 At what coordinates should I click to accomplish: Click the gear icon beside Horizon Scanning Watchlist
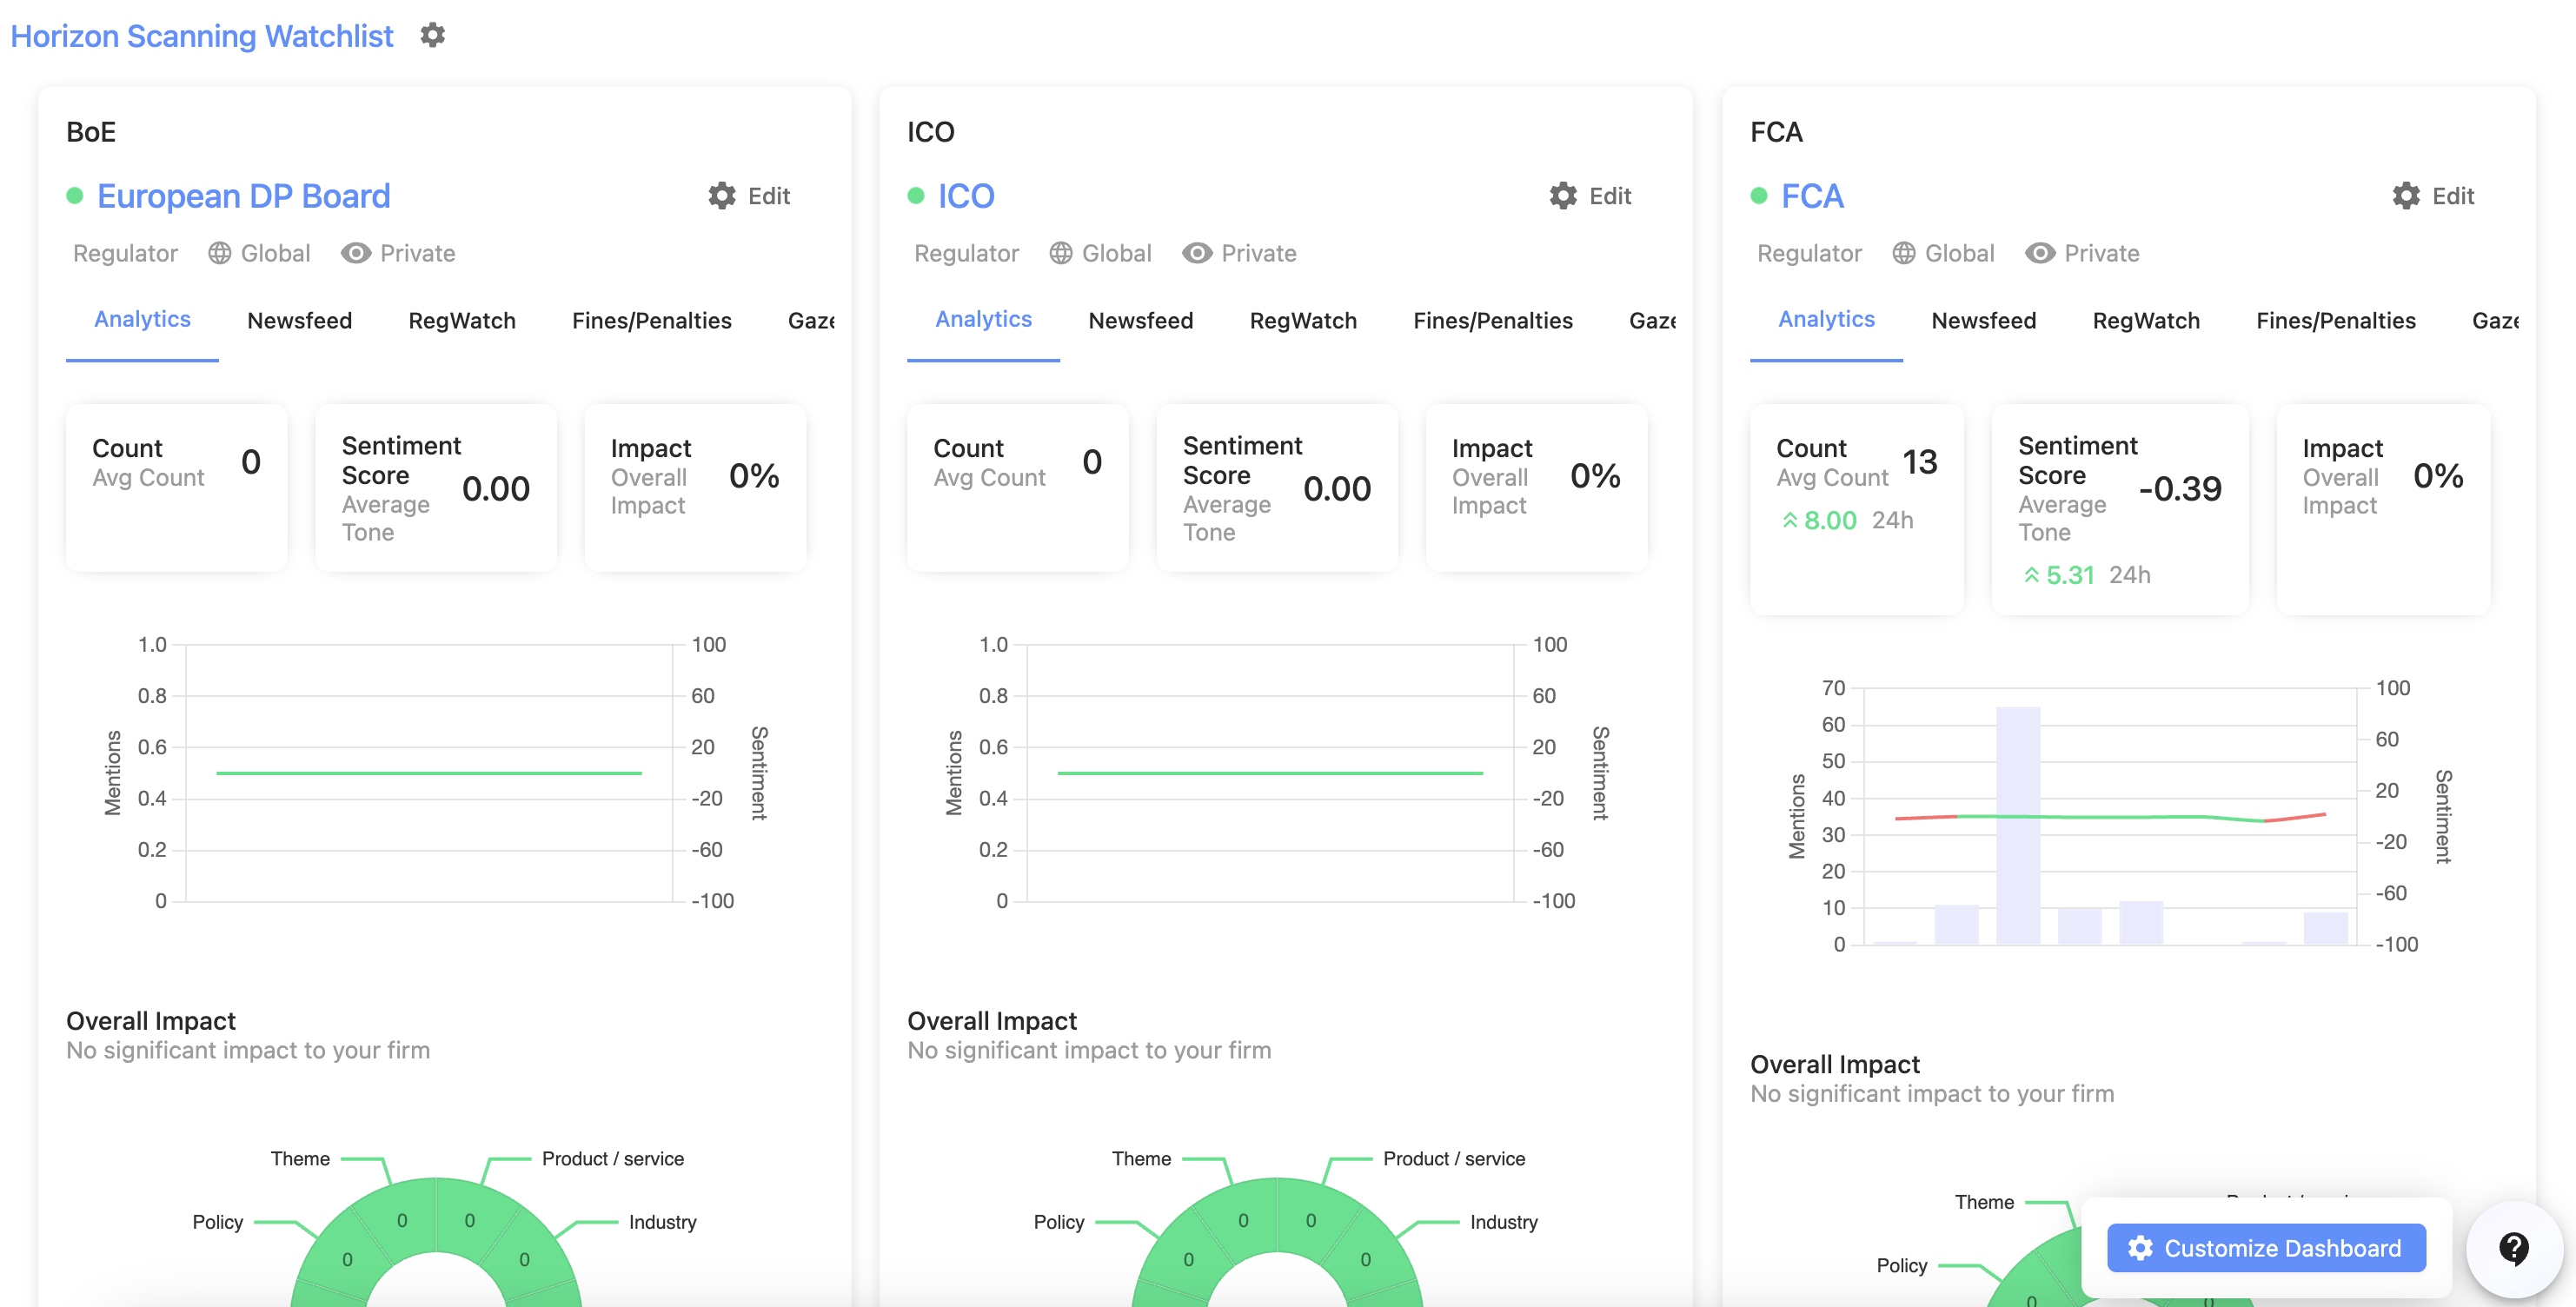(432, 35)
